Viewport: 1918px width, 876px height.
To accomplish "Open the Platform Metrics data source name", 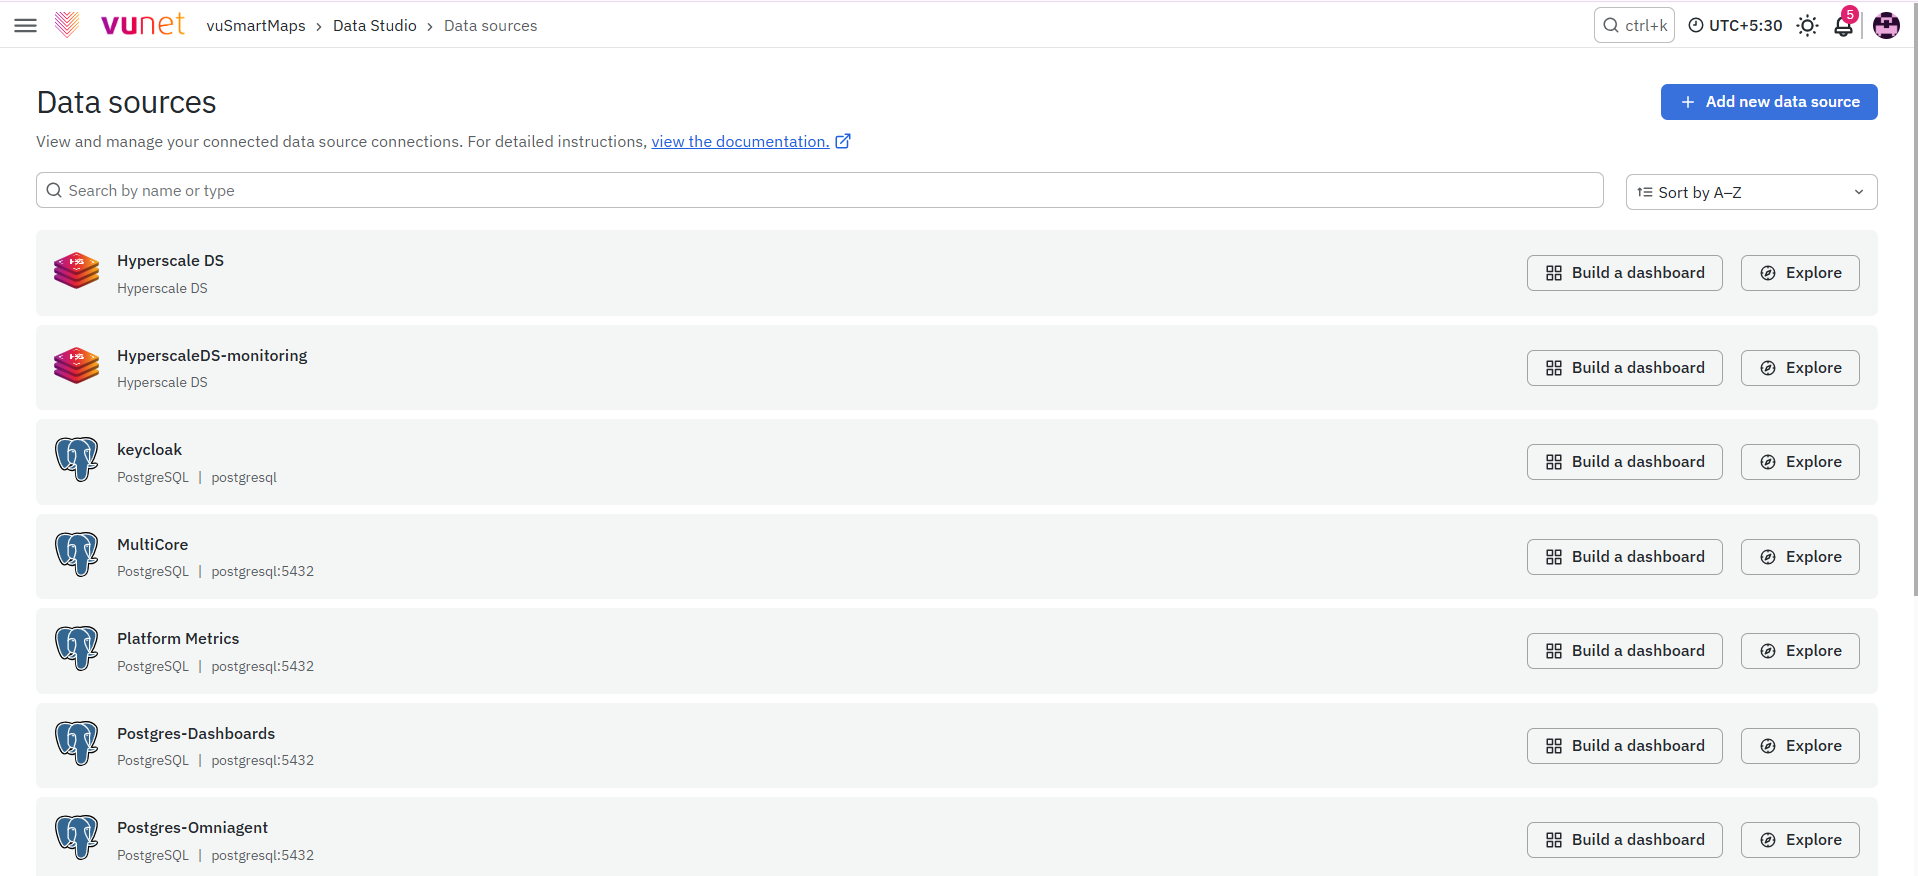I will (178, 638).
